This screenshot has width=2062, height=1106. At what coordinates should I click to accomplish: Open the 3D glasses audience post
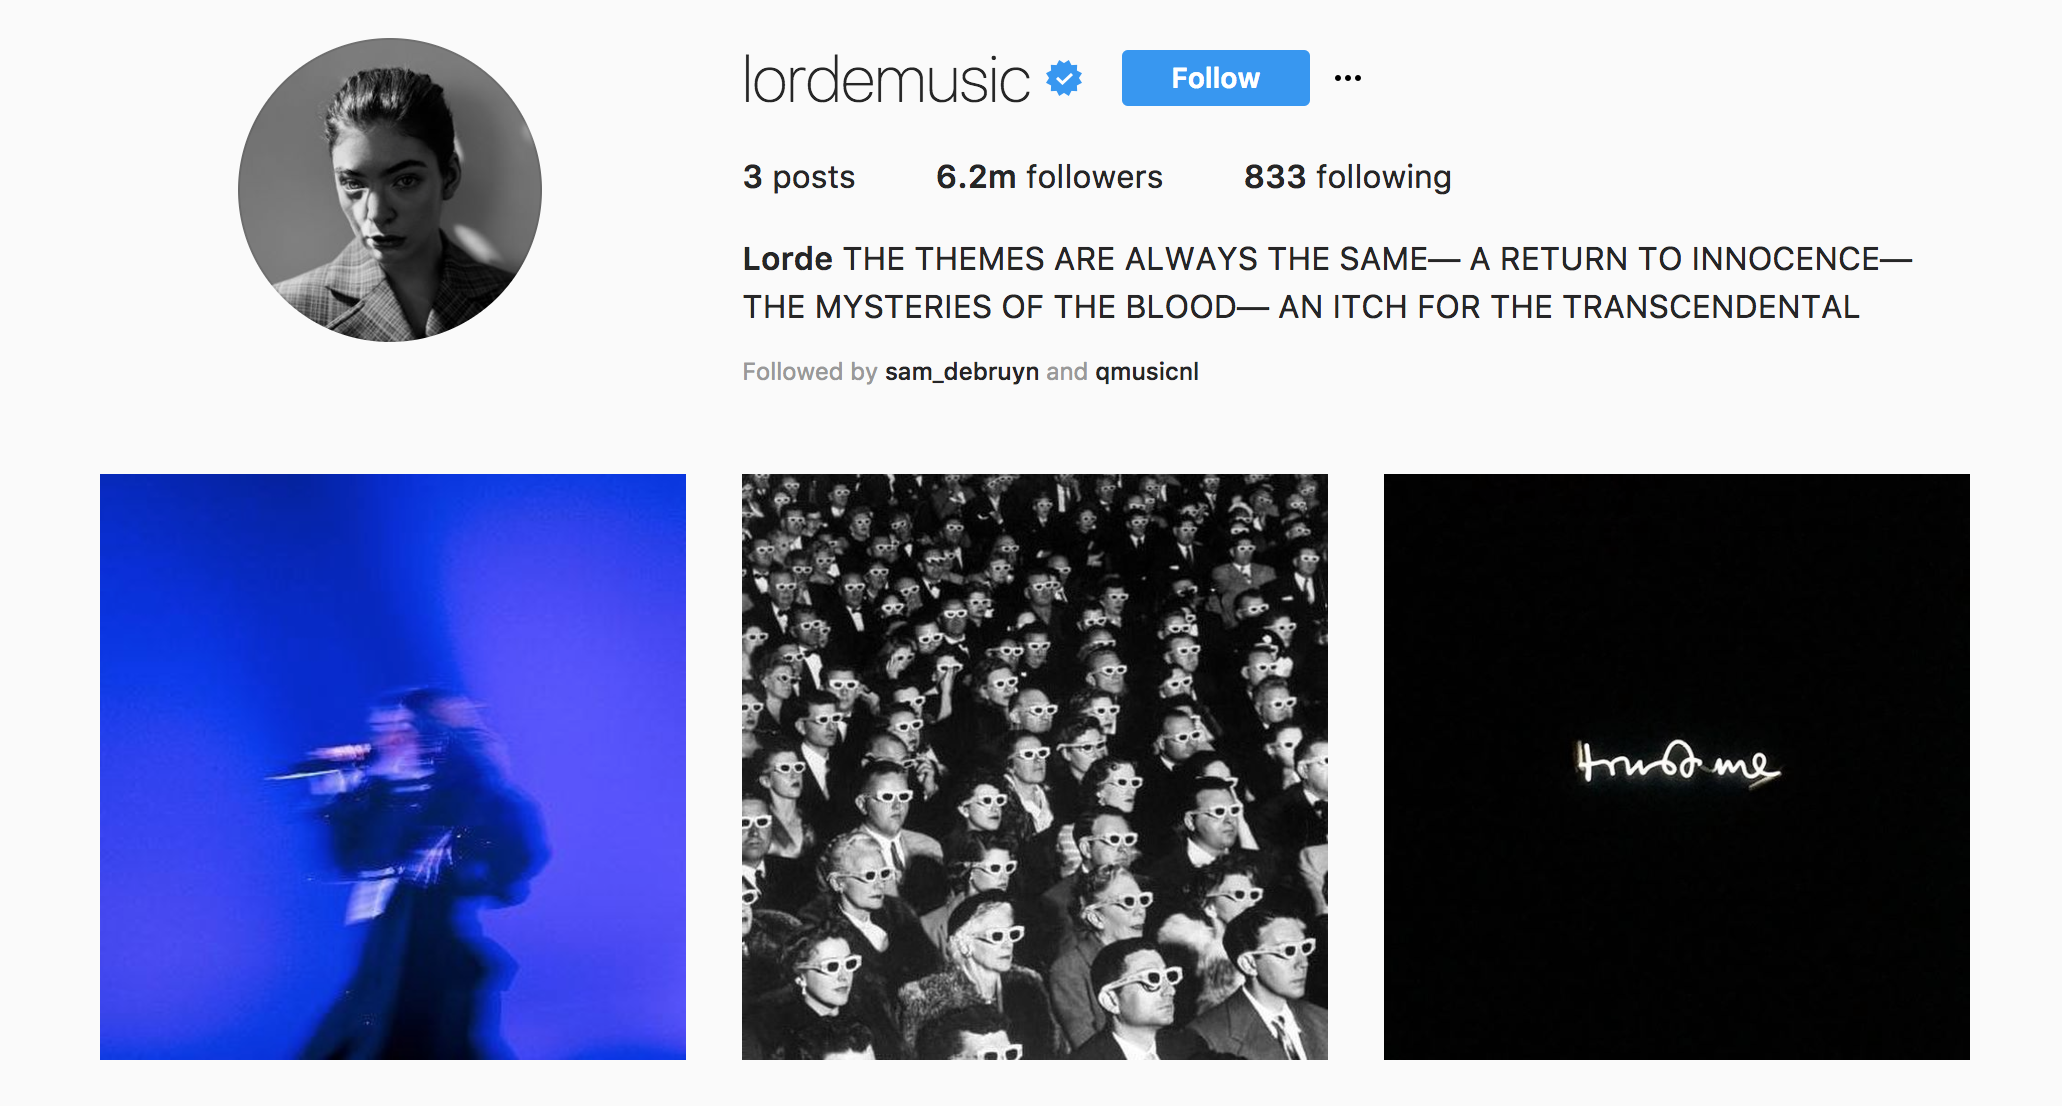click(1035, 767)
